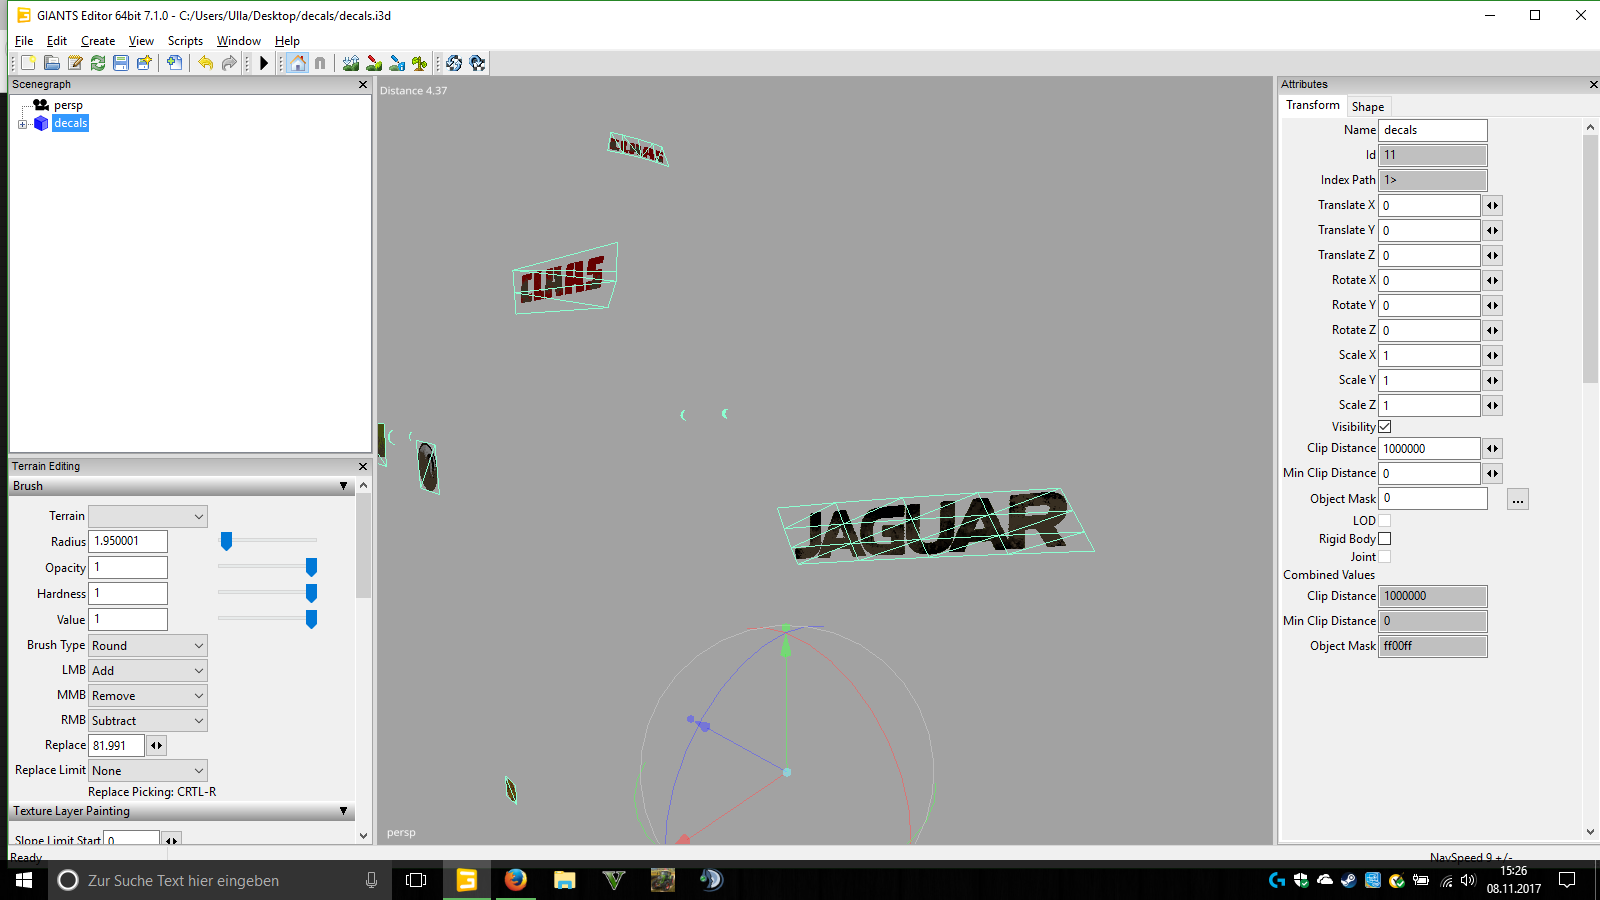The image size is (1600, 900).
Task: Click the Radius slider handle
Action: click(227, 541)
